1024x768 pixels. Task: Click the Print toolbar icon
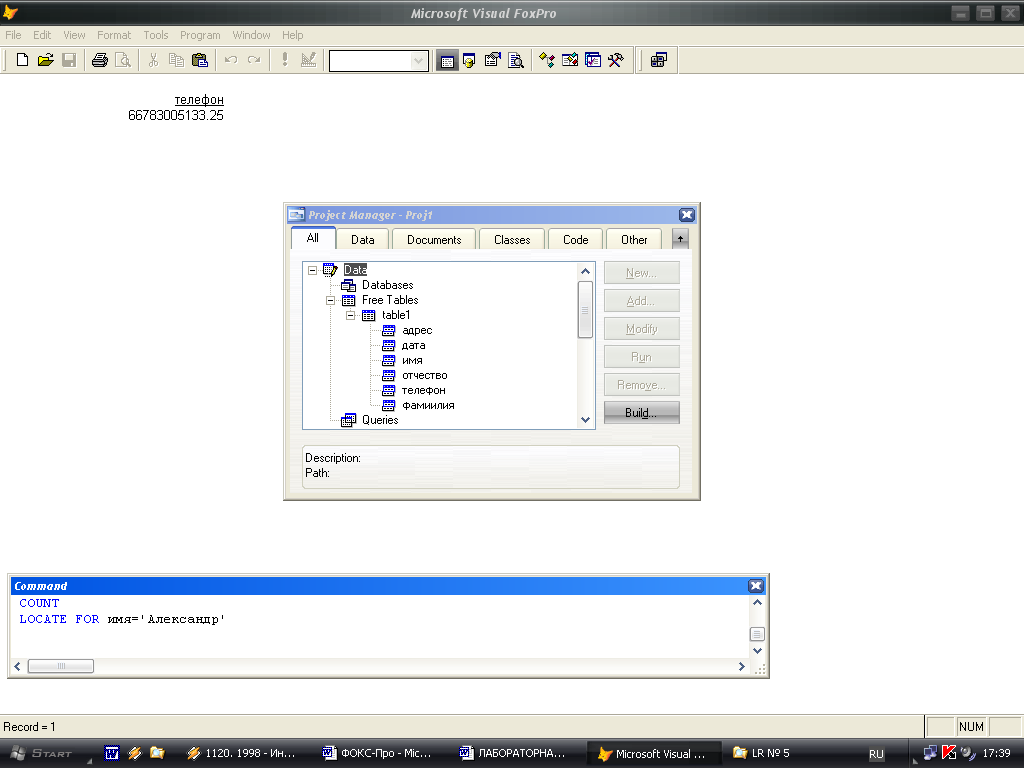coord(99,60)
